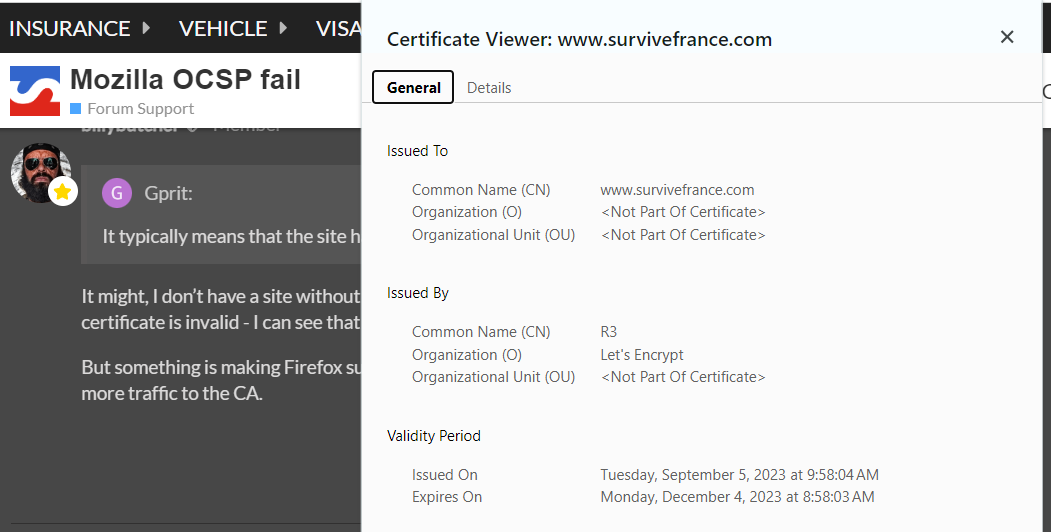This screenshot has height=532, width=1051.
Task: Click the Issued To Organization (O) label
Action: 467,212
